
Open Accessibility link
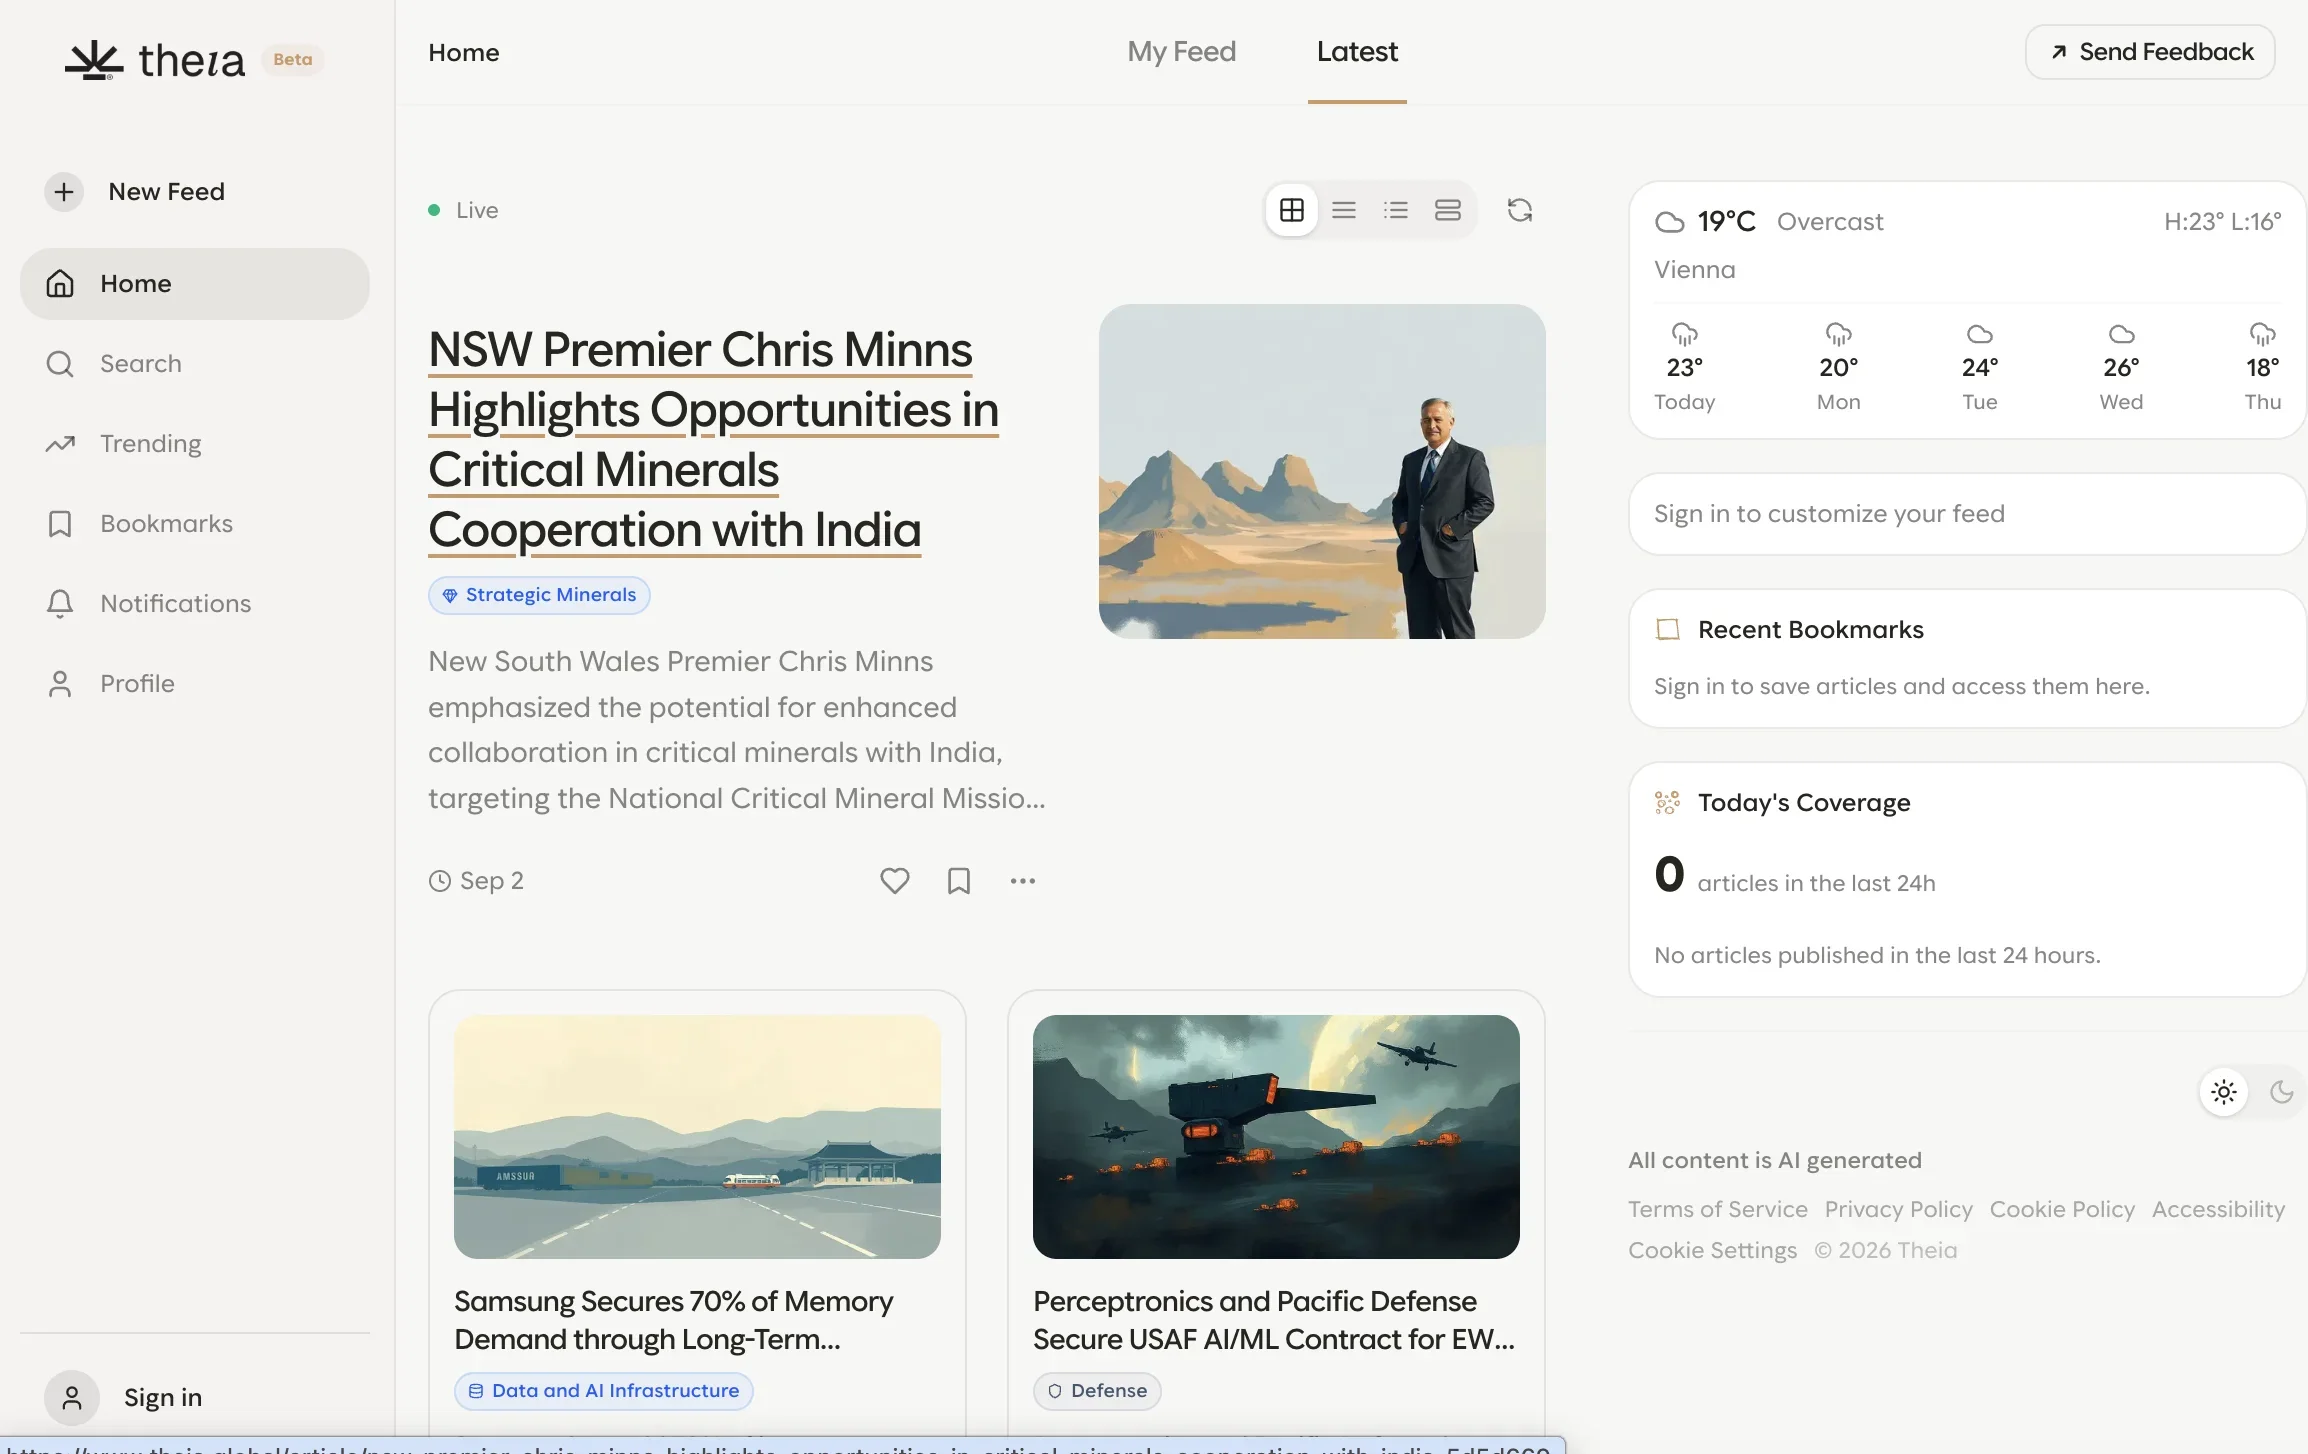coord(2218,1209)
